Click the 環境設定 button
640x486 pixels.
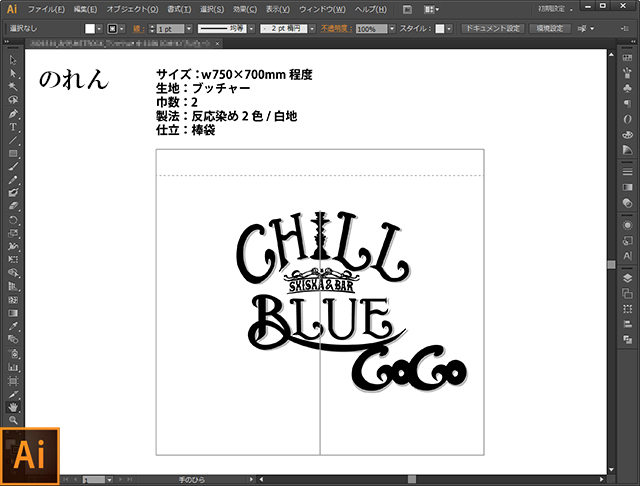click(x=551, y=29)
